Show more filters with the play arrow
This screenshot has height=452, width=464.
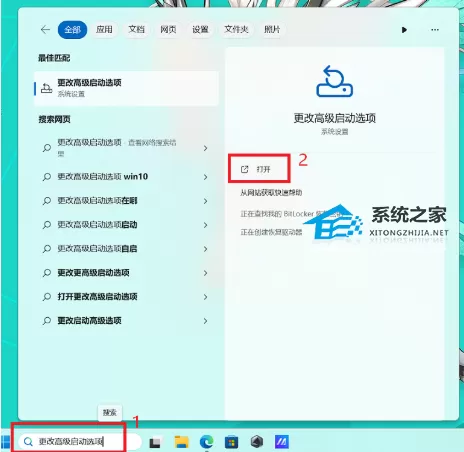point(404,30)
